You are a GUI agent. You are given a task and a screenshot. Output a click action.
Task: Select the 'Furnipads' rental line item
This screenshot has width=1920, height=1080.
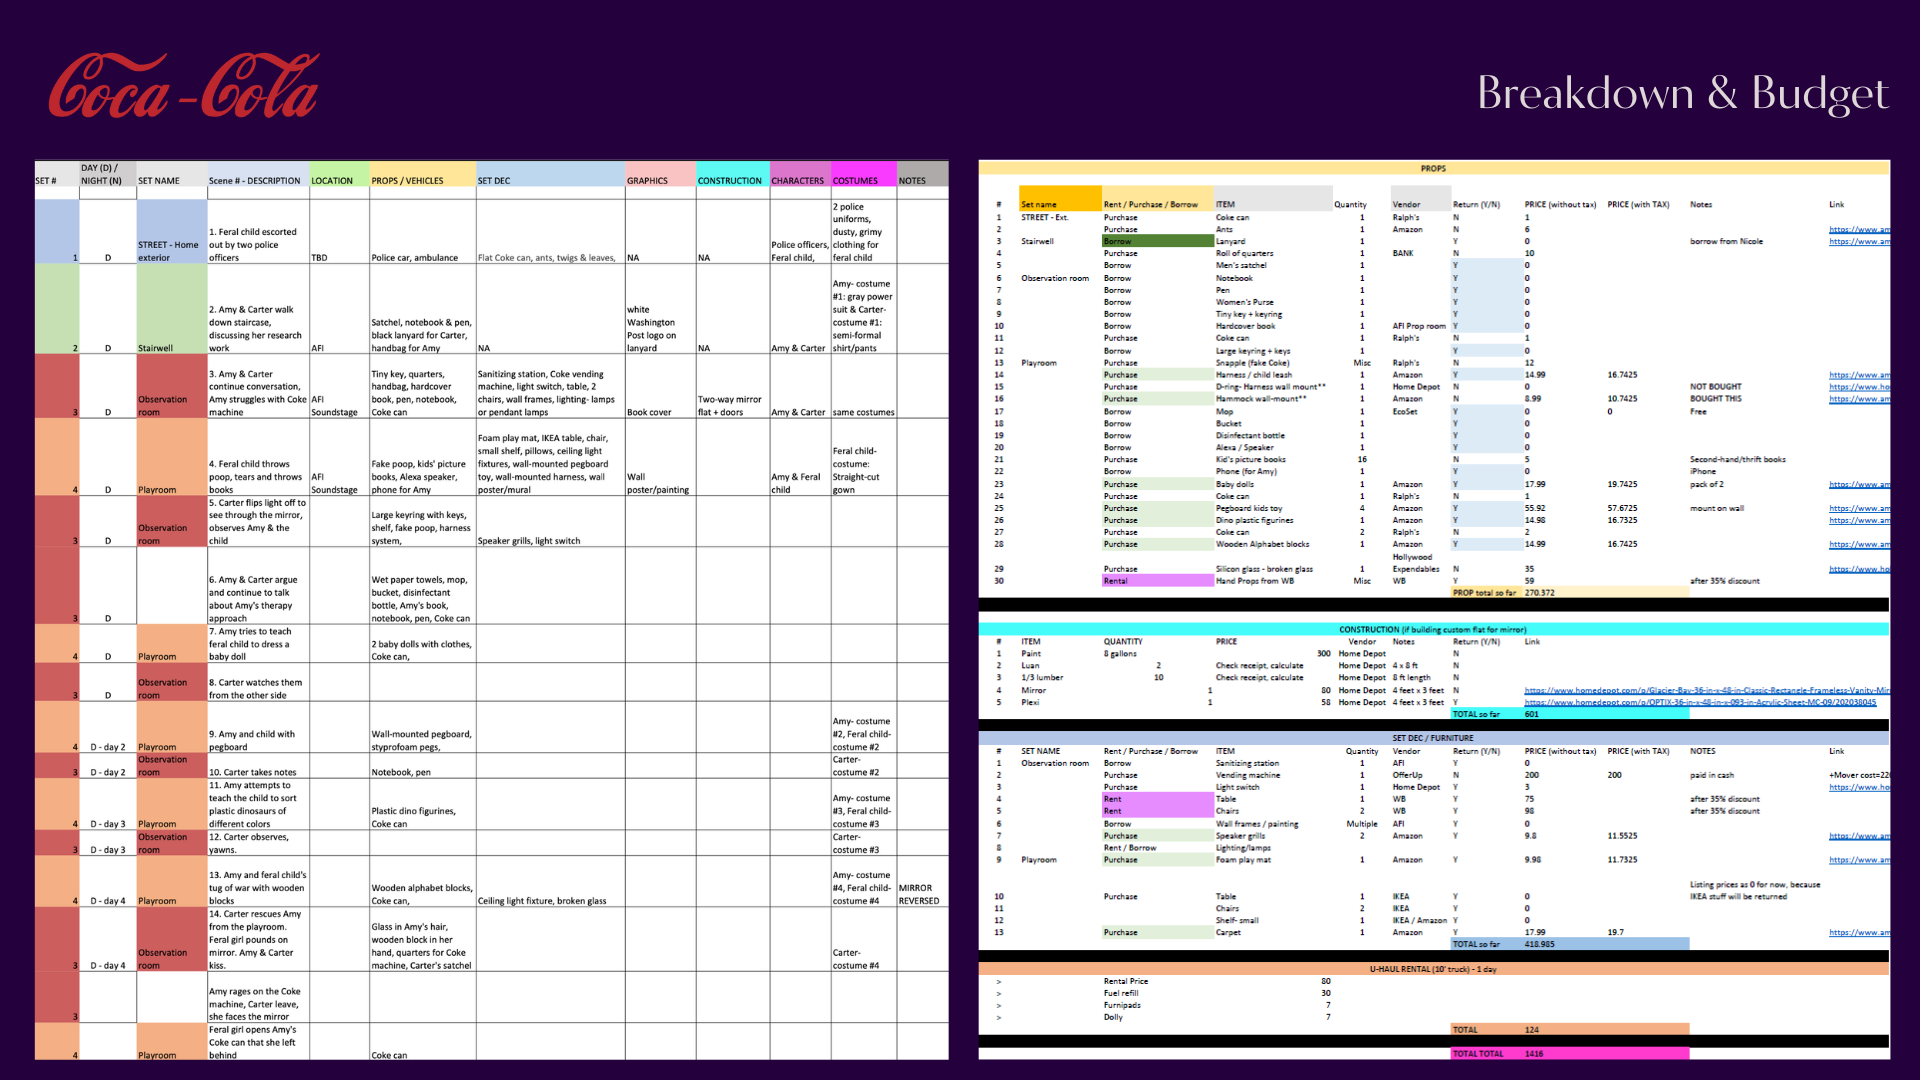pyautogui.click(x=1122, y=1005)
